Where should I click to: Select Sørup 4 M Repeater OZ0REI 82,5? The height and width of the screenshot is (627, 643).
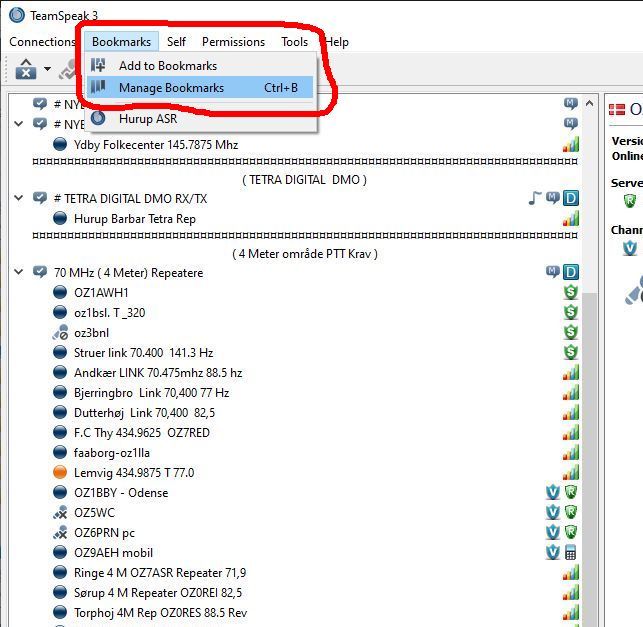coord(158,593)
